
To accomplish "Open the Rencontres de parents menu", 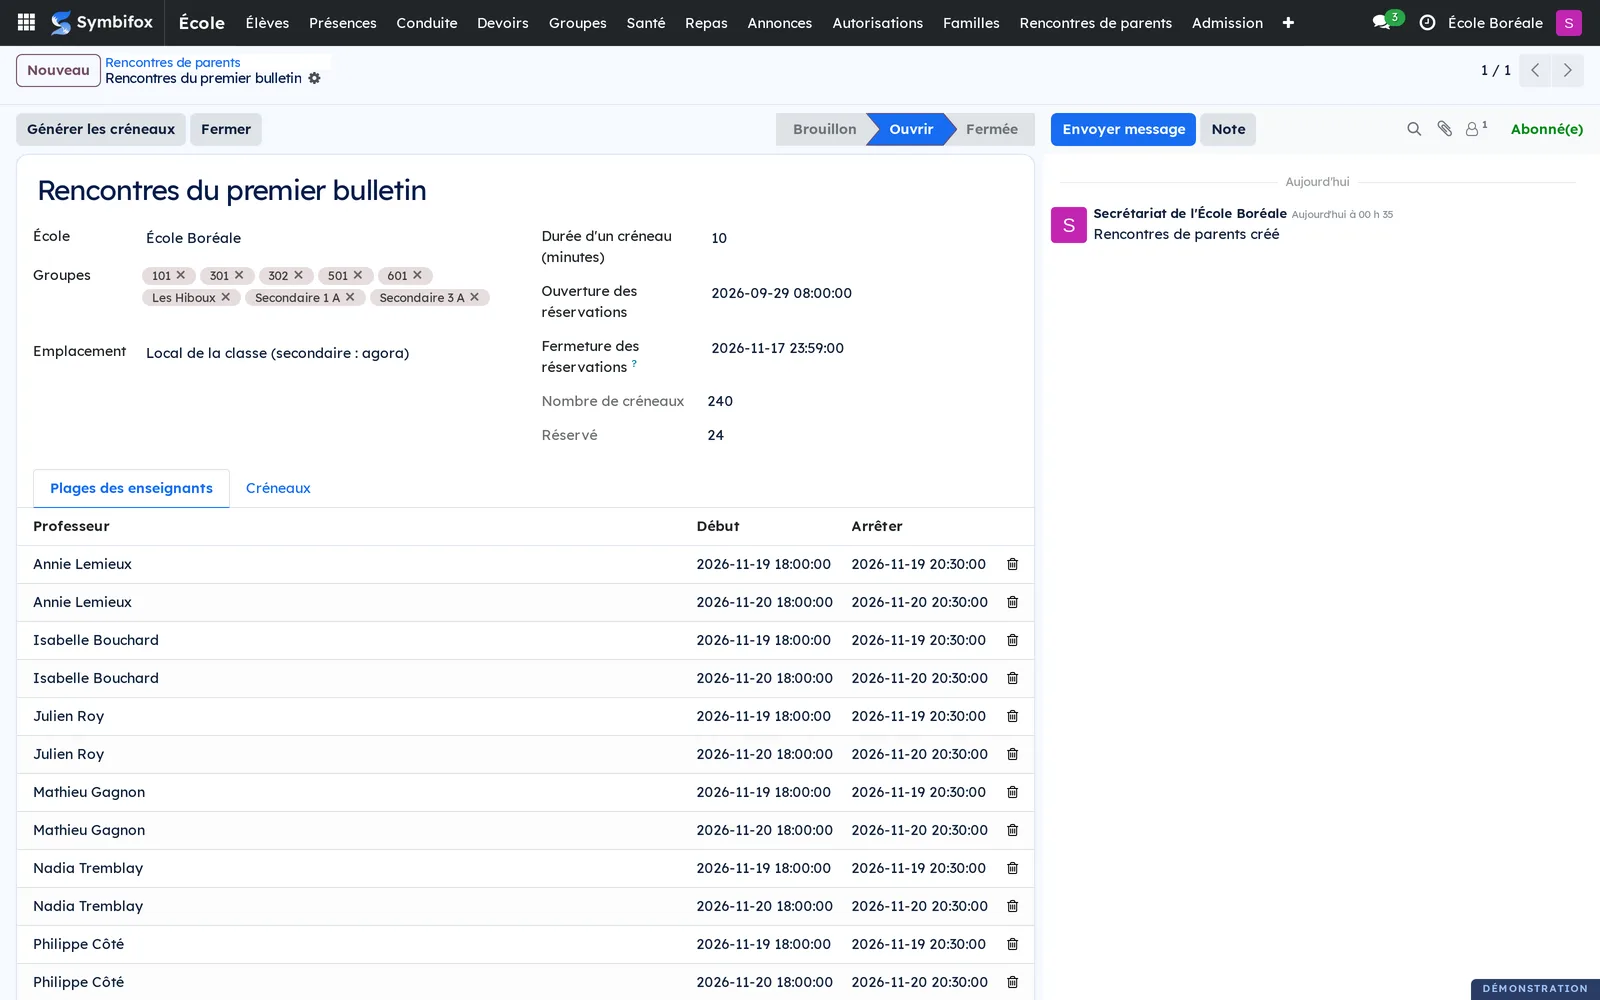I will (1096, 22).
